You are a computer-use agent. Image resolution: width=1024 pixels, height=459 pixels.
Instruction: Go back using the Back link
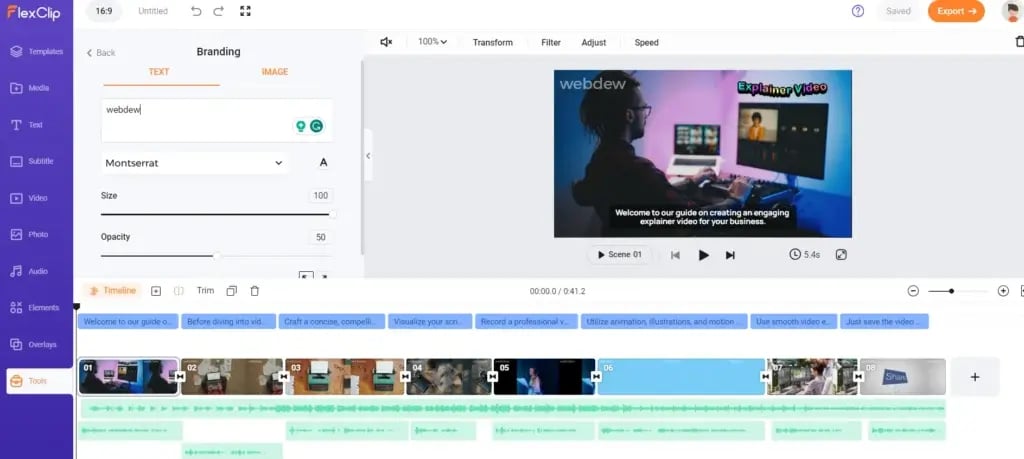pos(100,53)
